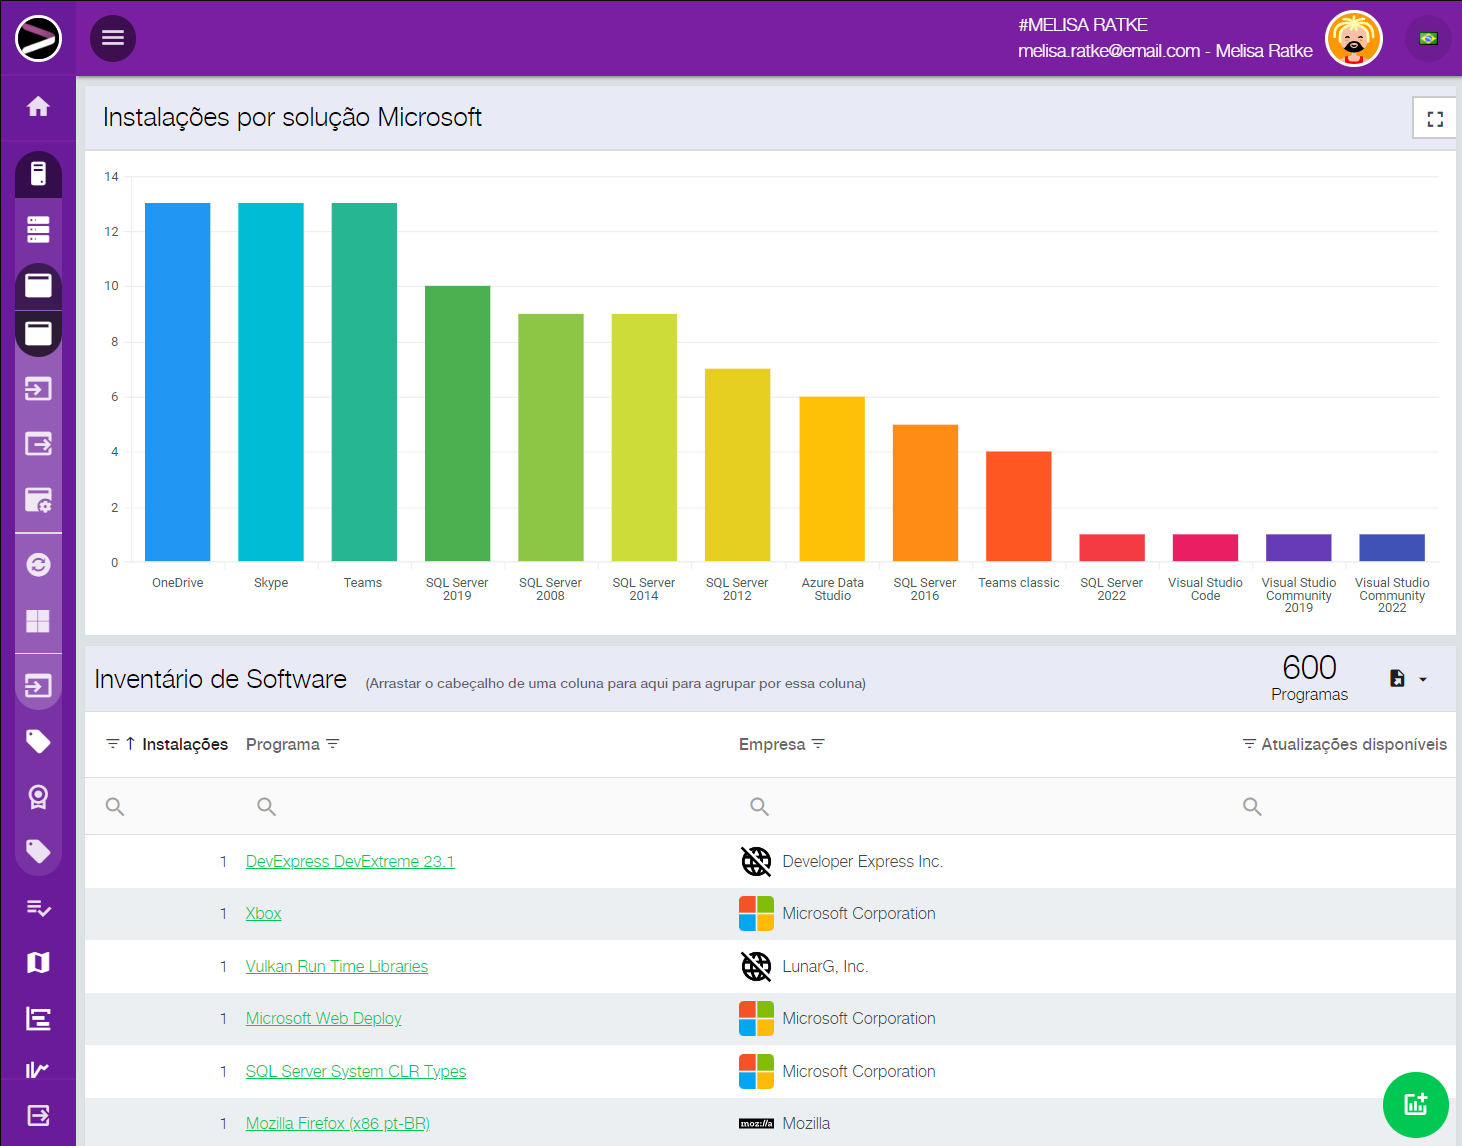Click the SQL Server 2019 green bar
The height and width of the screenshot is (1146, 1462).
pos(457,423)
